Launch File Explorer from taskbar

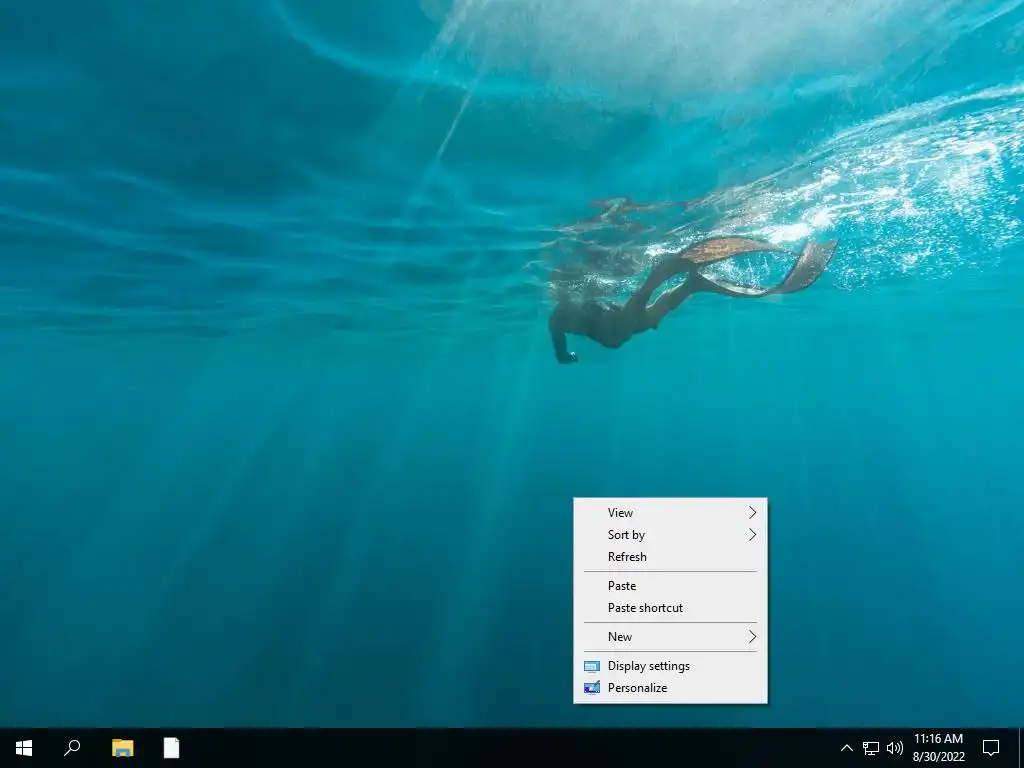pos(122,748)
